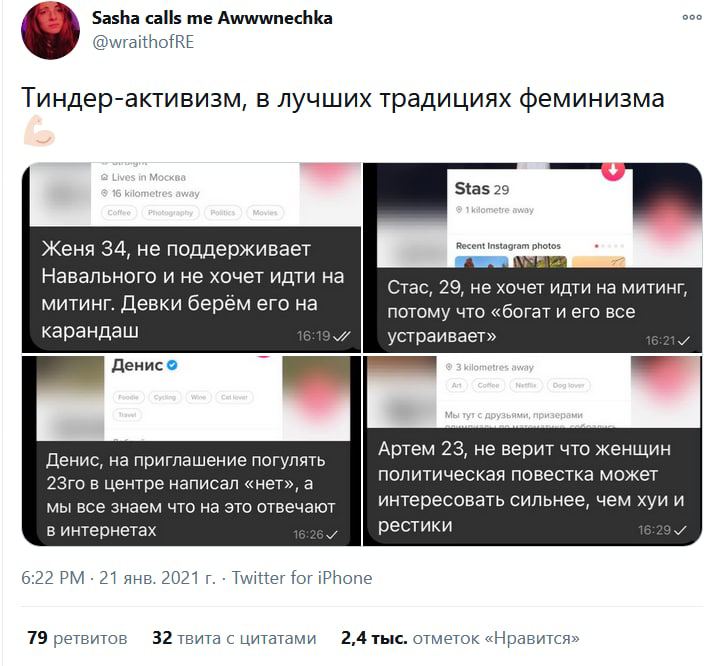View the 79 ретвитов list

(x=77, y=638)
